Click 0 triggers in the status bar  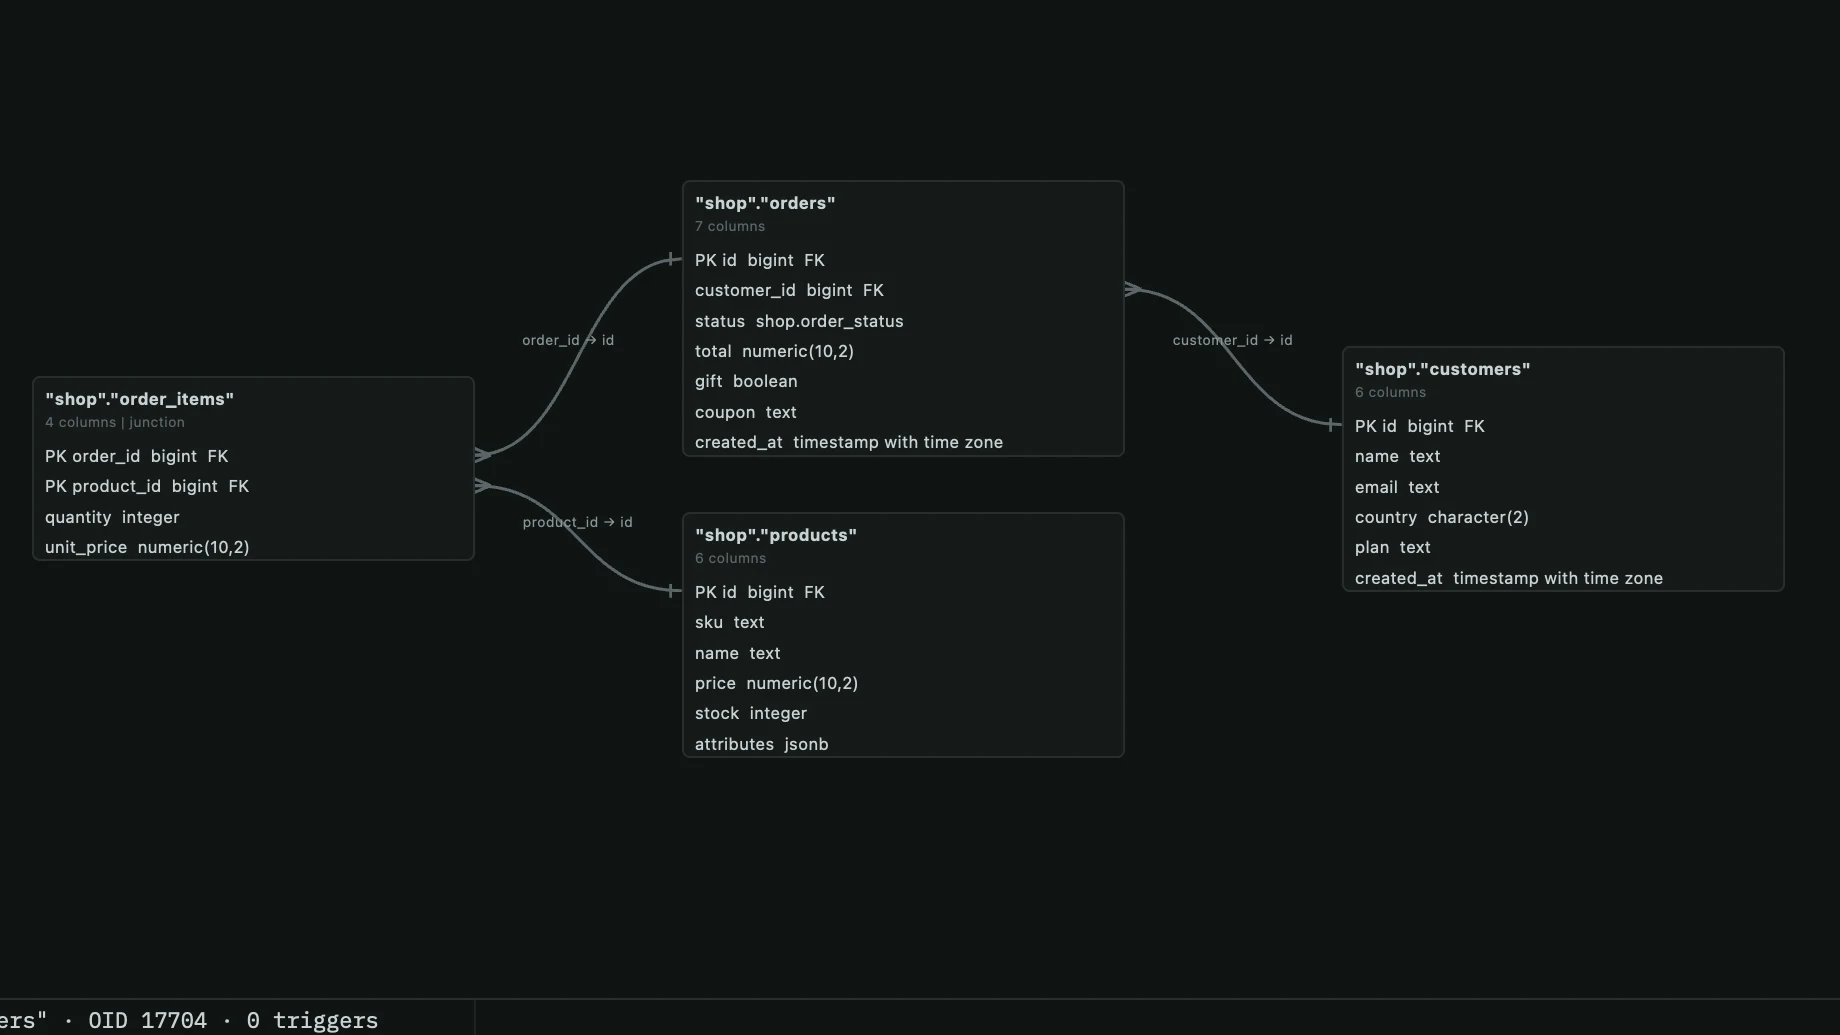(x=312, y=1020)
